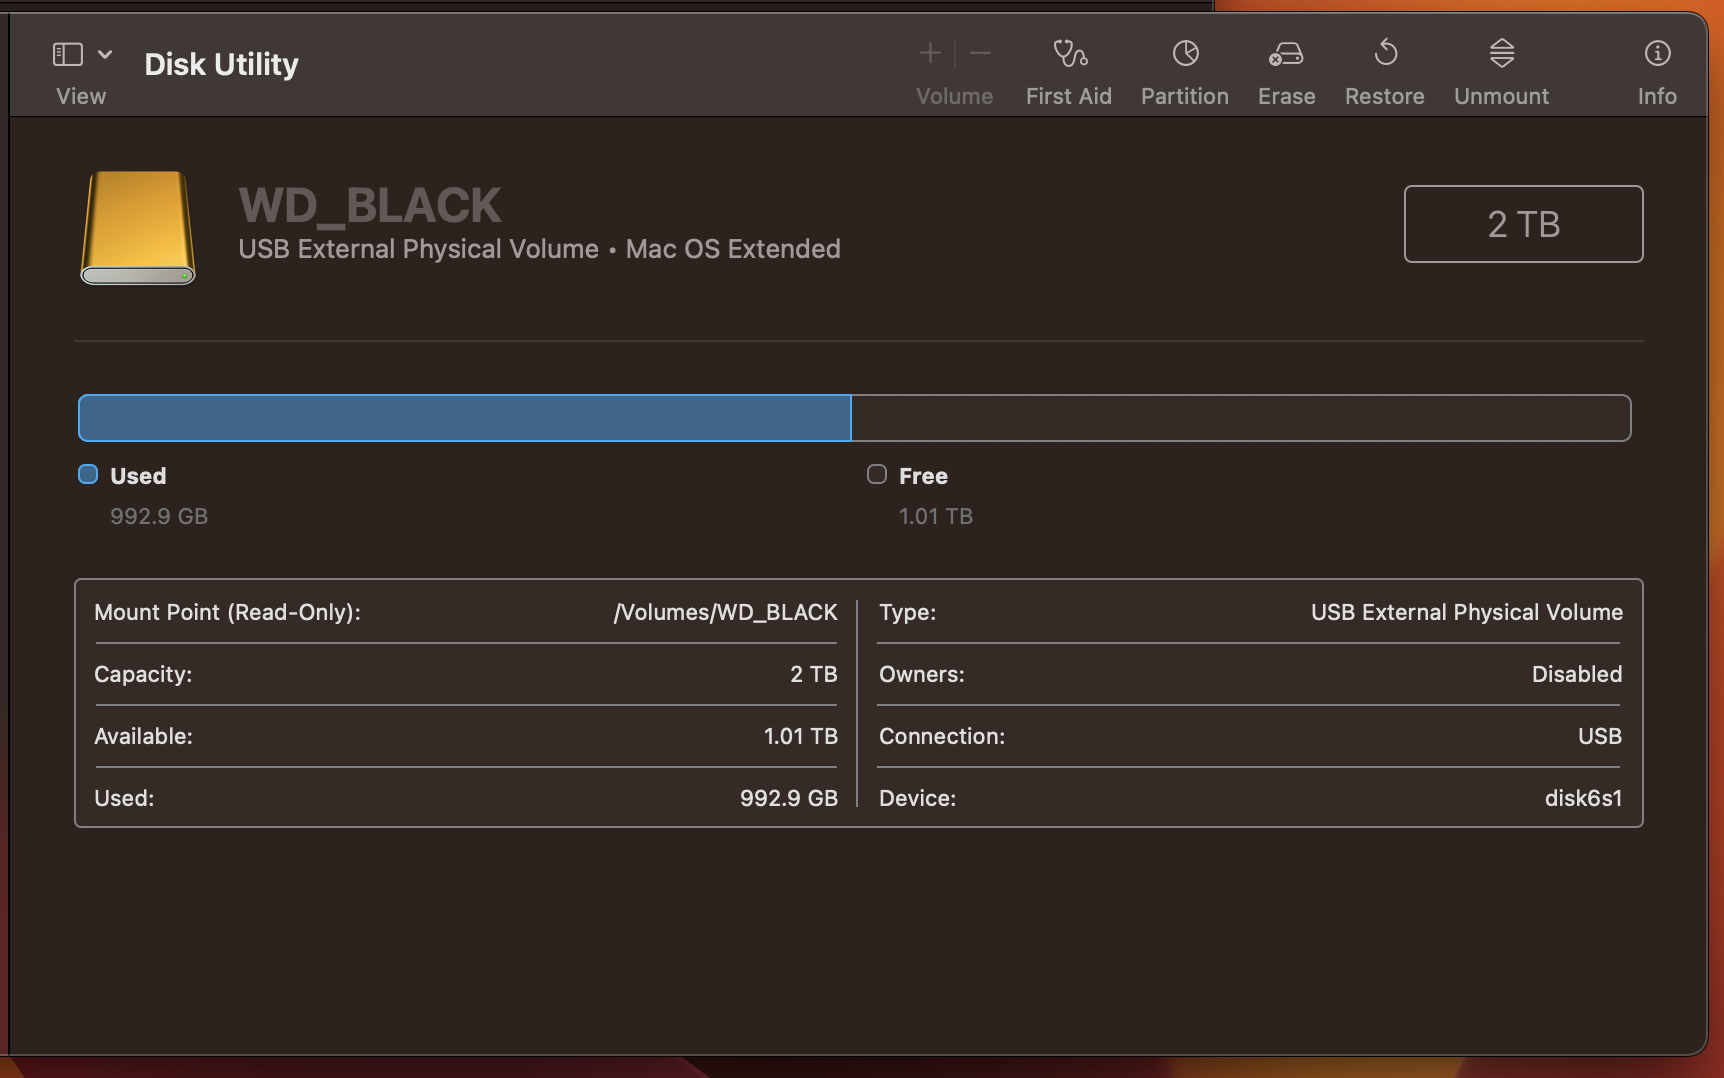Click the 'Disk Utility' window title

point(221,64)
